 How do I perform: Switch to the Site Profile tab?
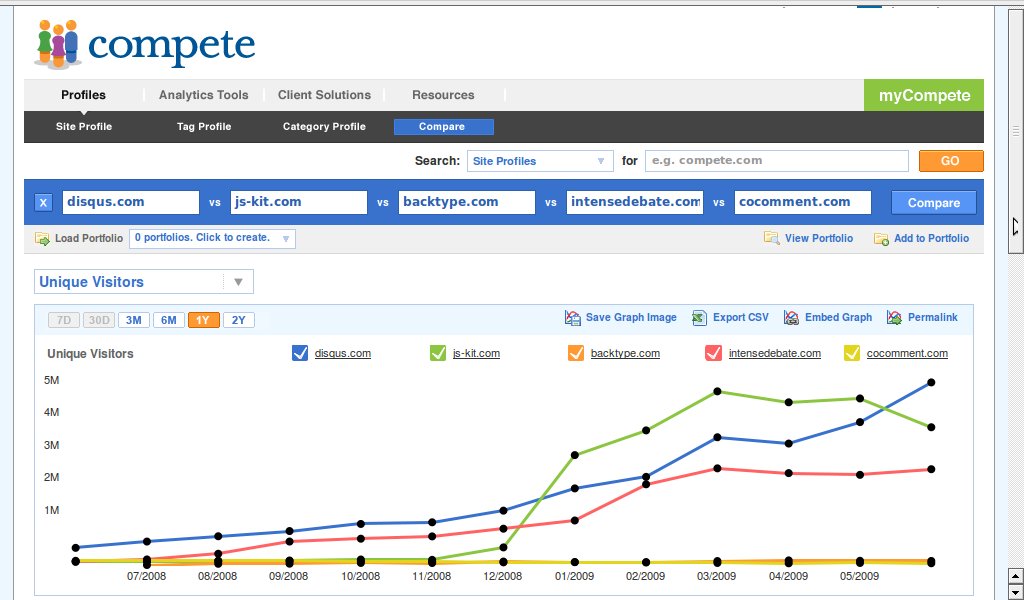pyautogui.click(x=84, y=127)
